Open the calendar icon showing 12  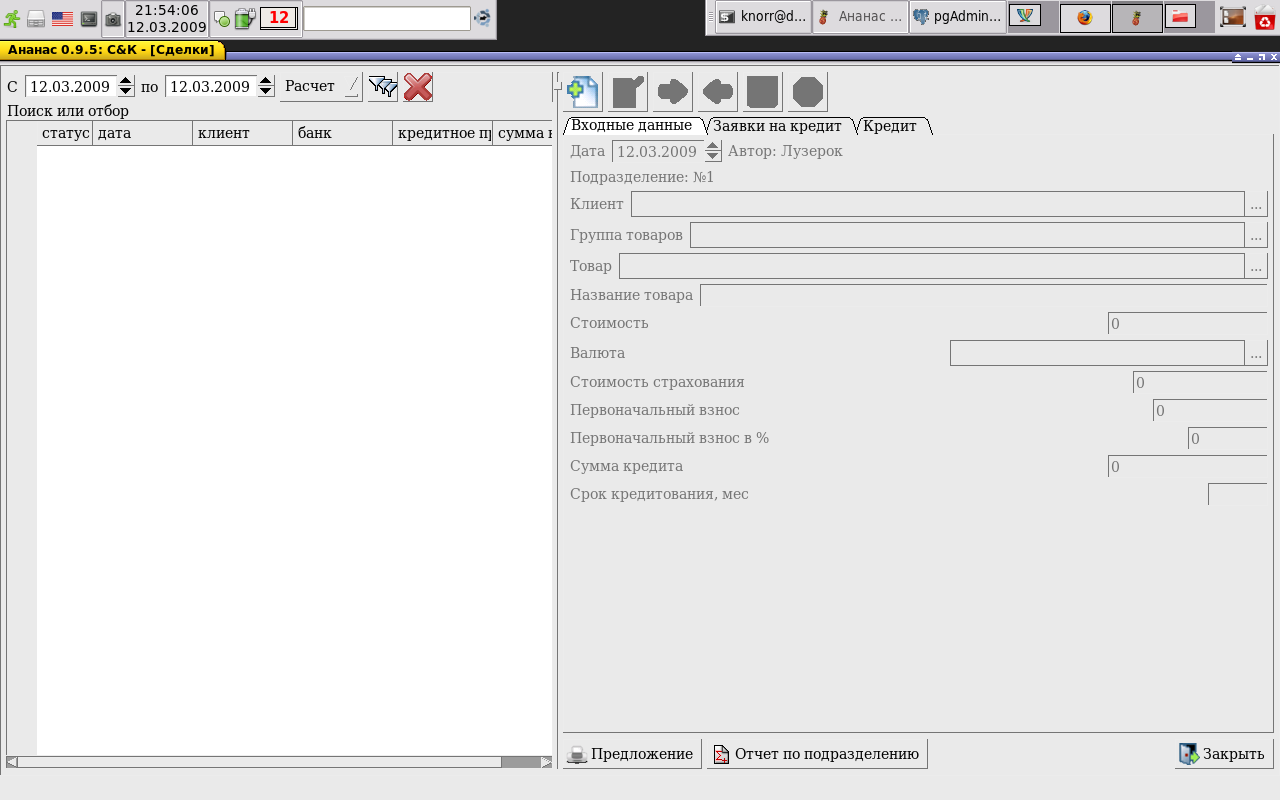(x=278, y=18)
